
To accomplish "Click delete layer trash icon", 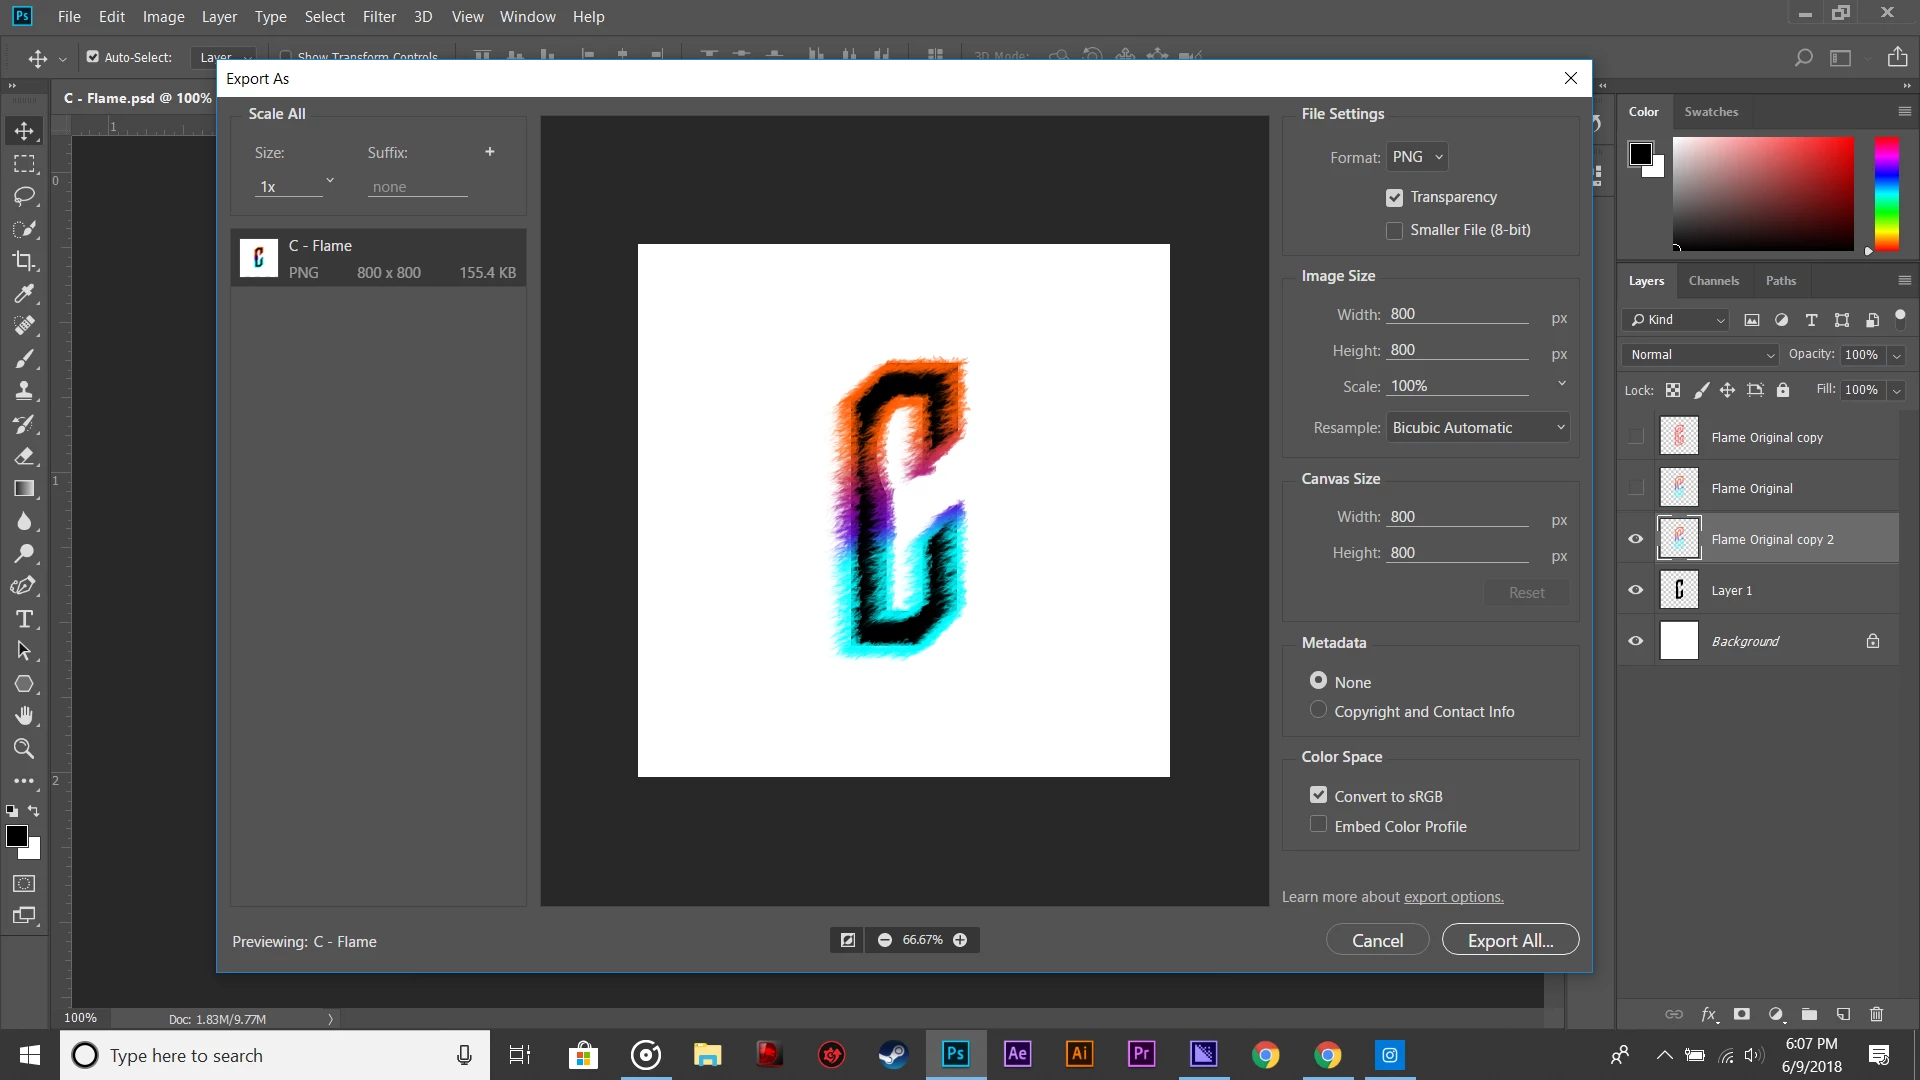I will [x=1876, y=1014].
